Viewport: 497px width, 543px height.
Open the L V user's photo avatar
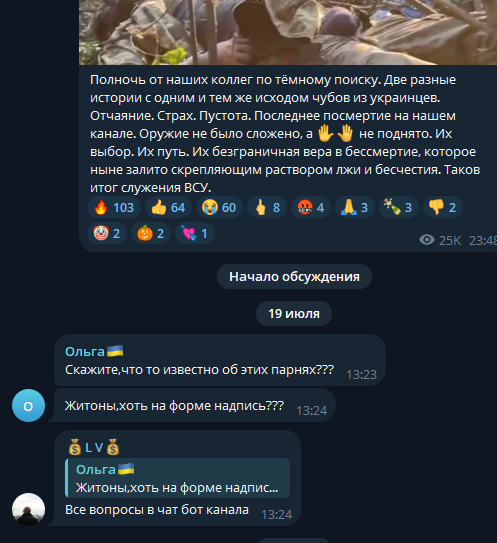28,509
